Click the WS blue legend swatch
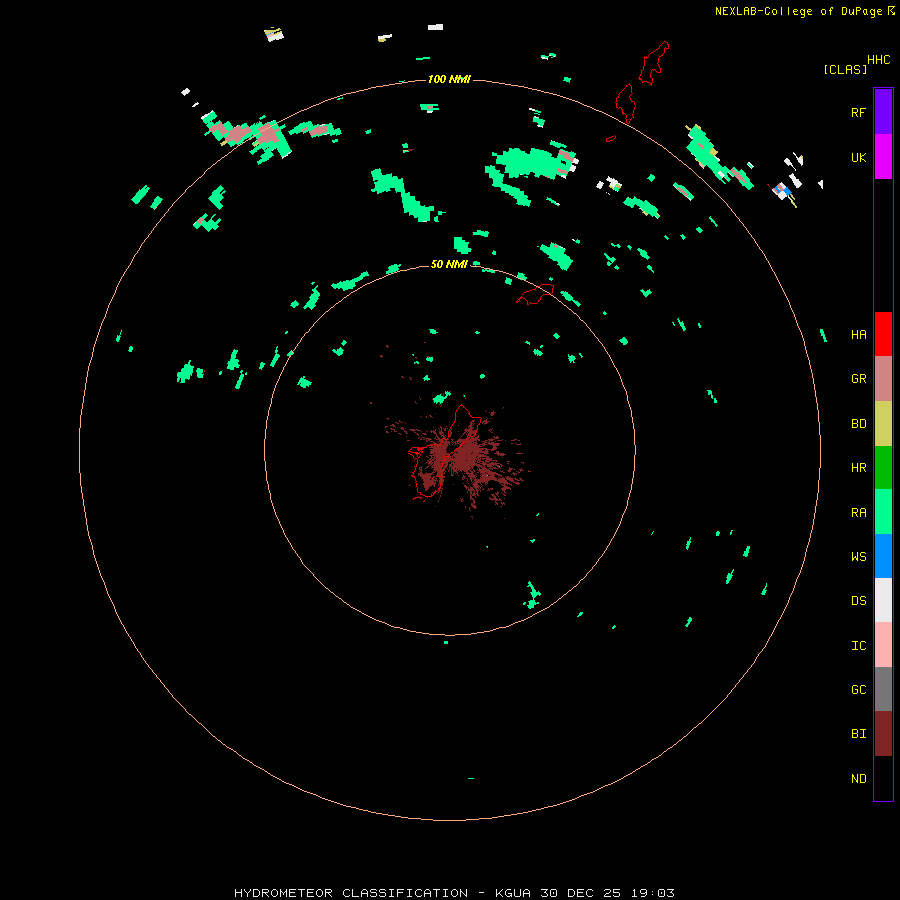Viewport: 900px width, 900px height. [x=883, y=556]
